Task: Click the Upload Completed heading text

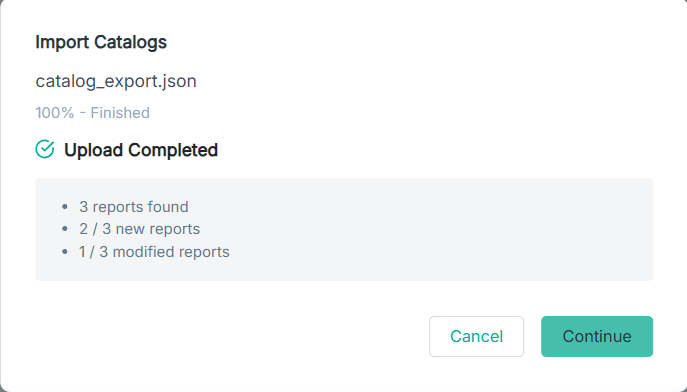Action: (x=141, y=150)
